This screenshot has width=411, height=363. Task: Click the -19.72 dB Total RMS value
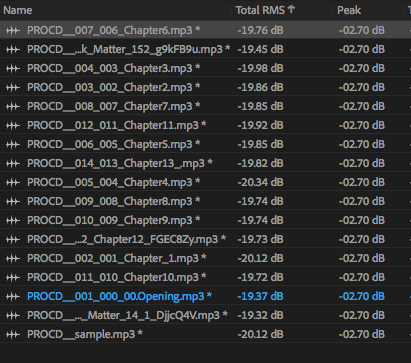tap(260, 277)
